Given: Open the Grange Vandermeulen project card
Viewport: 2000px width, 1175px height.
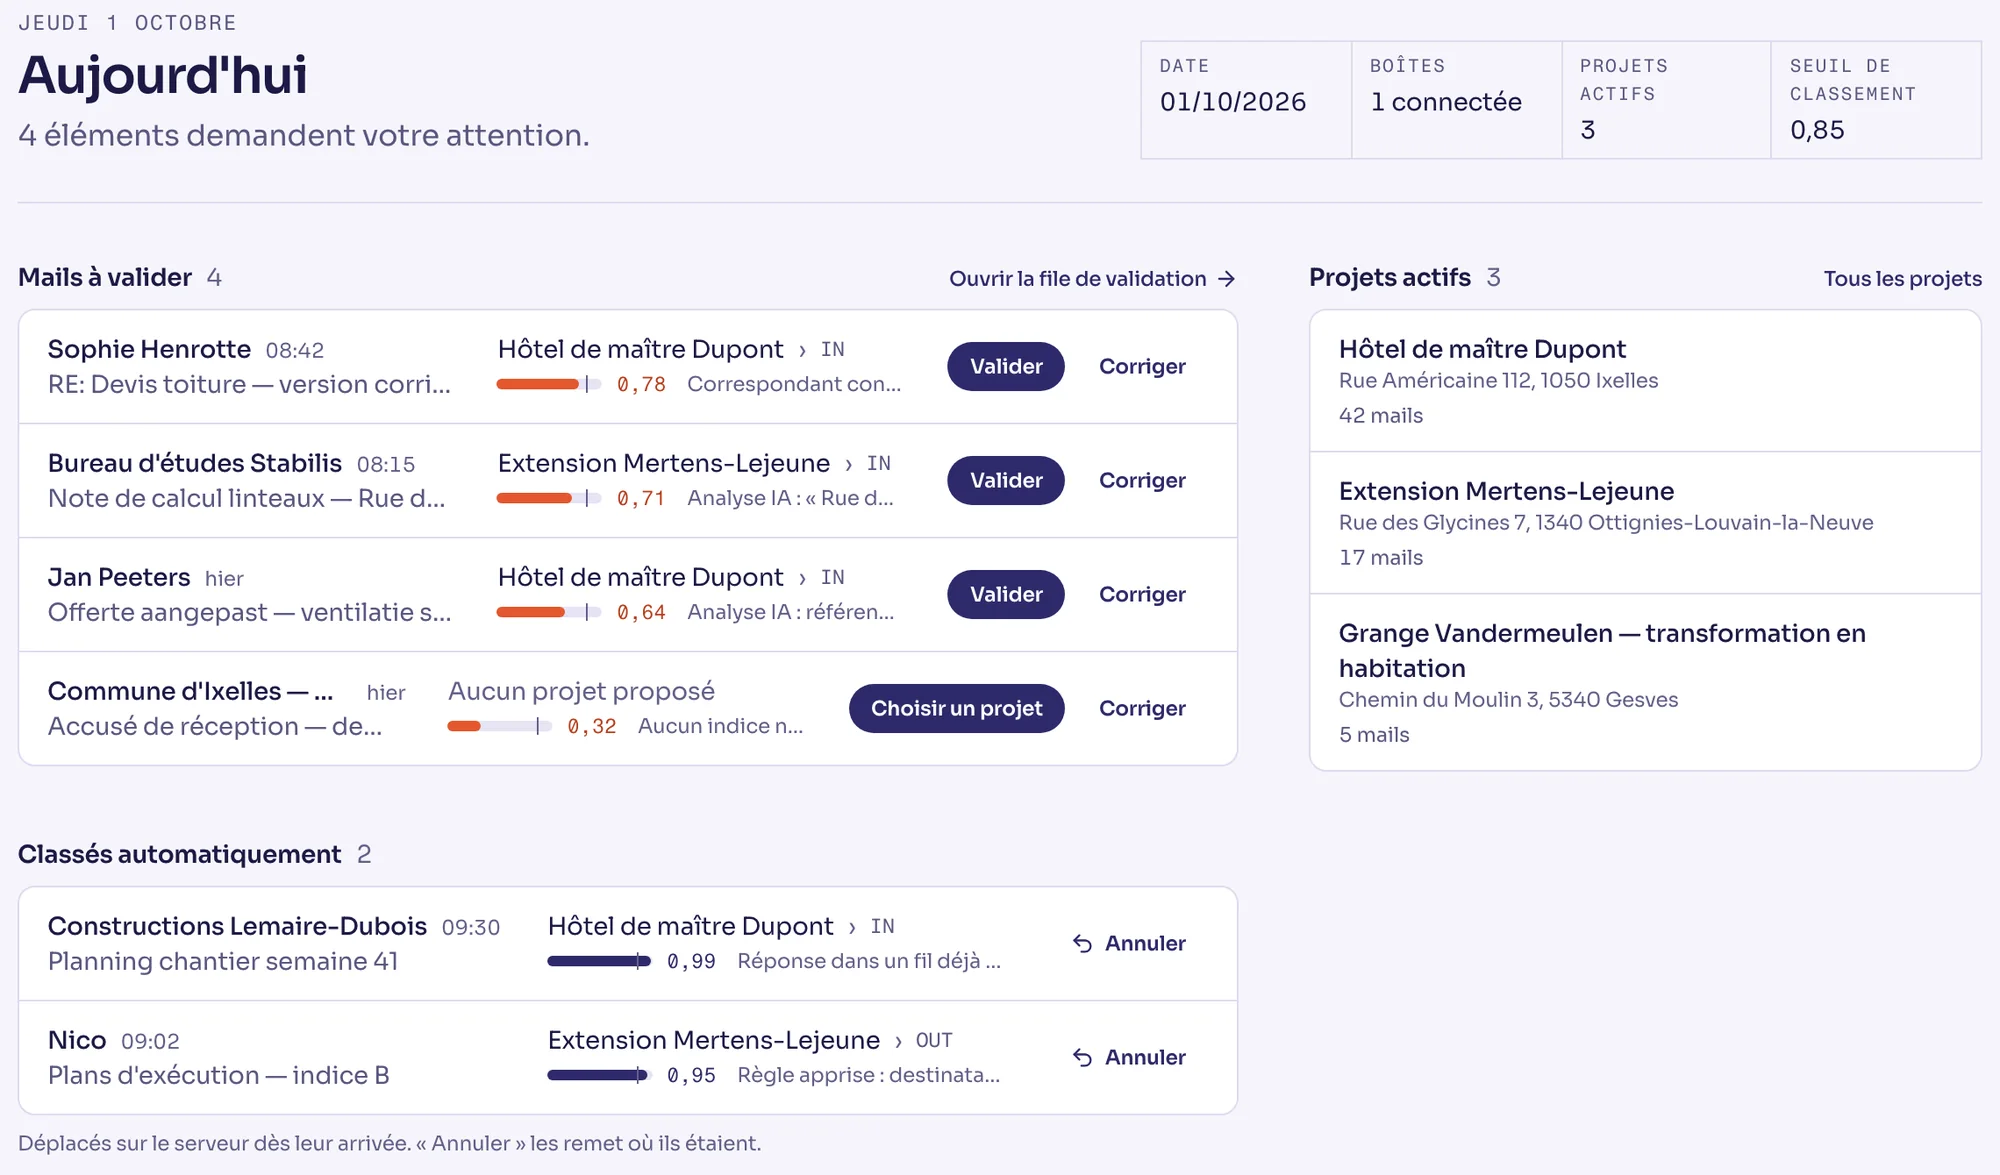Looking at the screenshot, I should tap(1645, 682).
